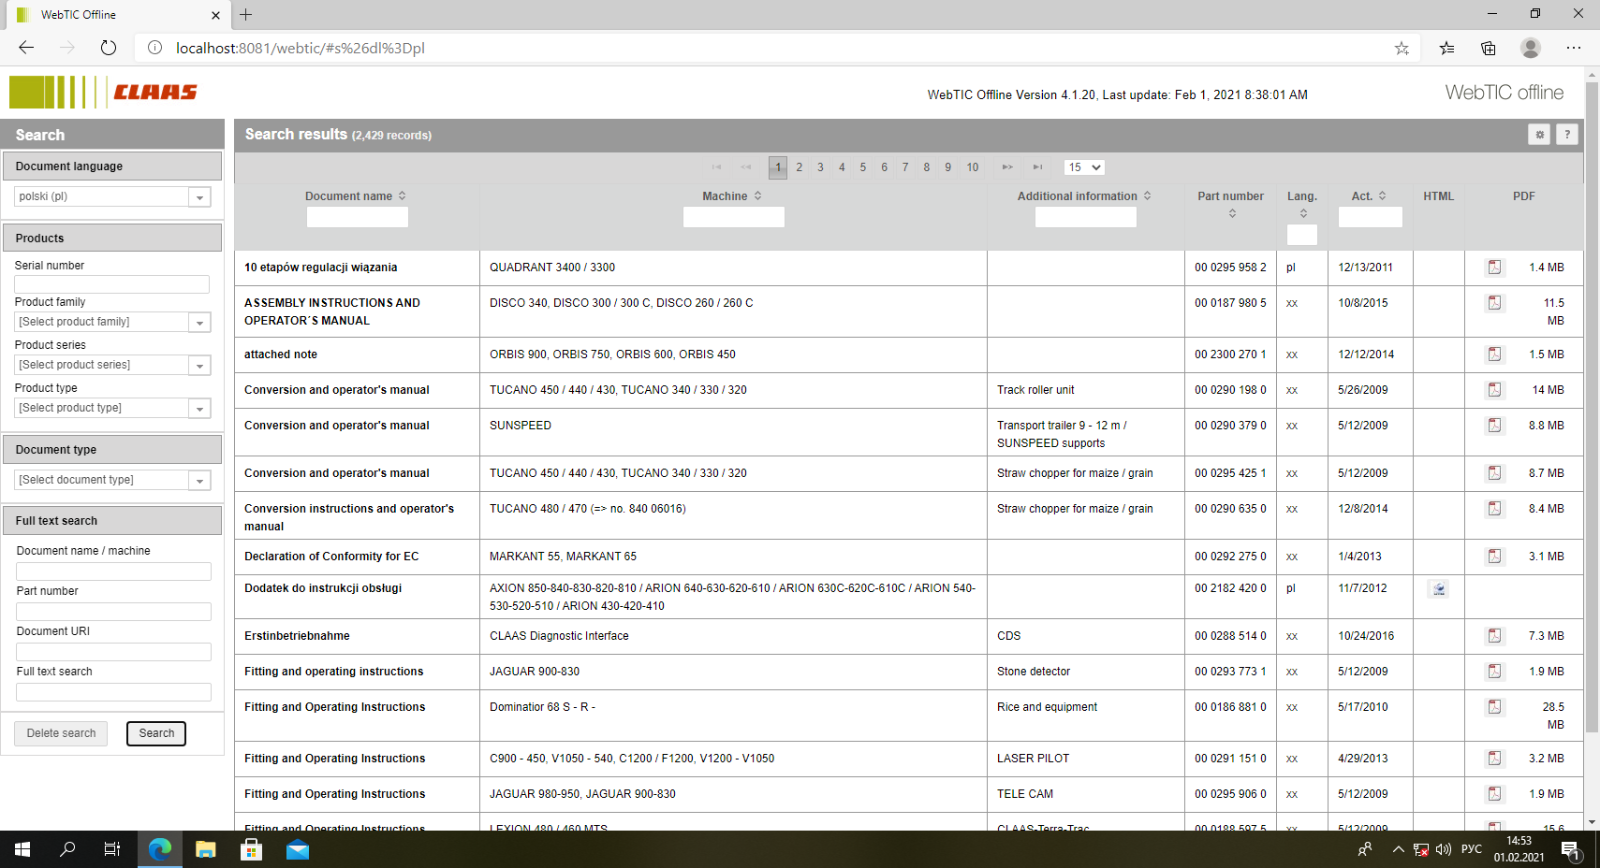Open PDF for Erstinbetriebnahme document
Screen dimensions: 1600x868
[x=1494, y=636]
